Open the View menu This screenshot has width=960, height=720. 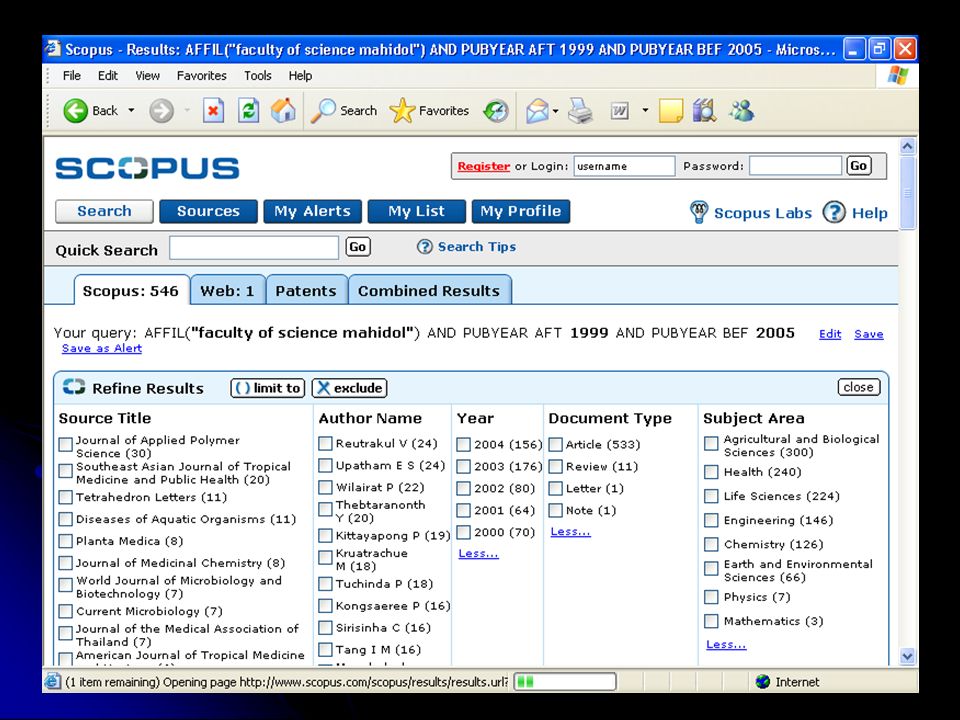148,76
